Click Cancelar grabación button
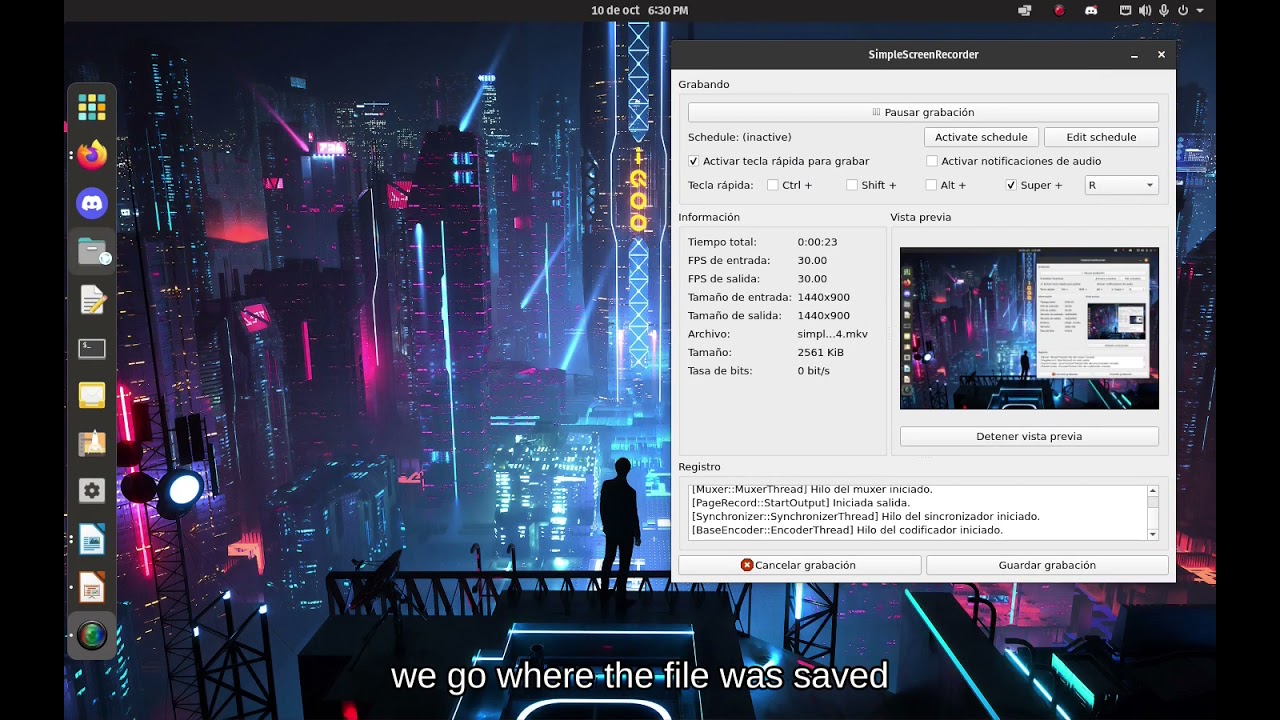 point(799,565)
